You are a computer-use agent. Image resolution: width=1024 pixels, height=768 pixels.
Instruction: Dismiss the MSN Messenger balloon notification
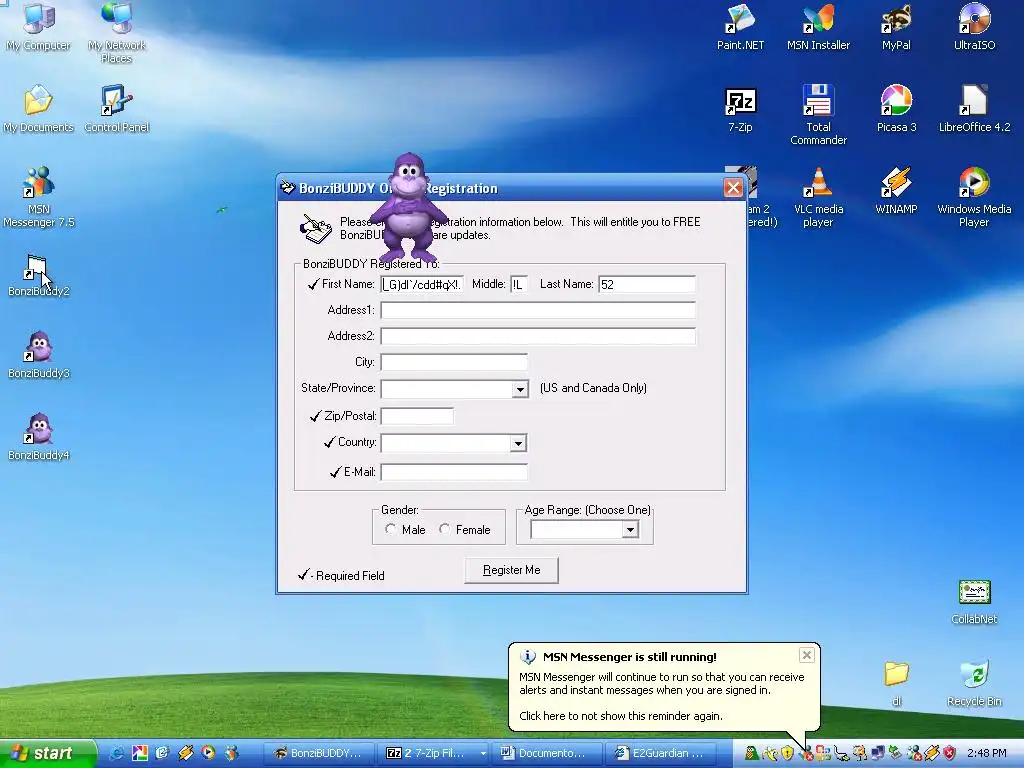(x=807, y=655)
